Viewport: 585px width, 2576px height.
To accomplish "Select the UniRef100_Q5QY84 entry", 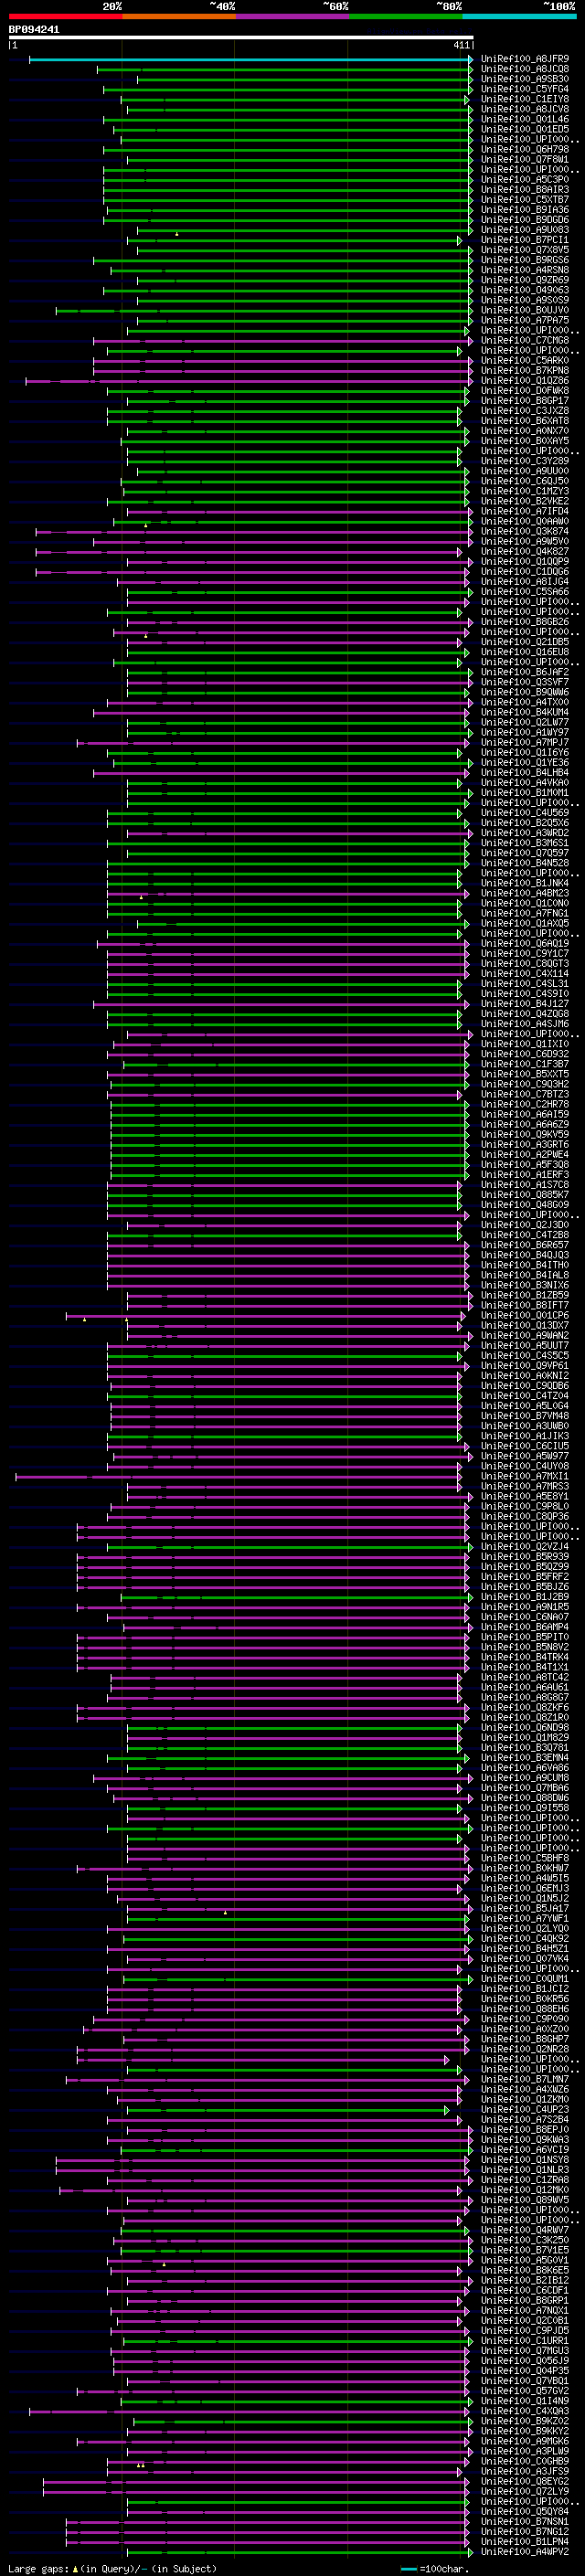I will pyautogui.click(x=525, y=2511).
